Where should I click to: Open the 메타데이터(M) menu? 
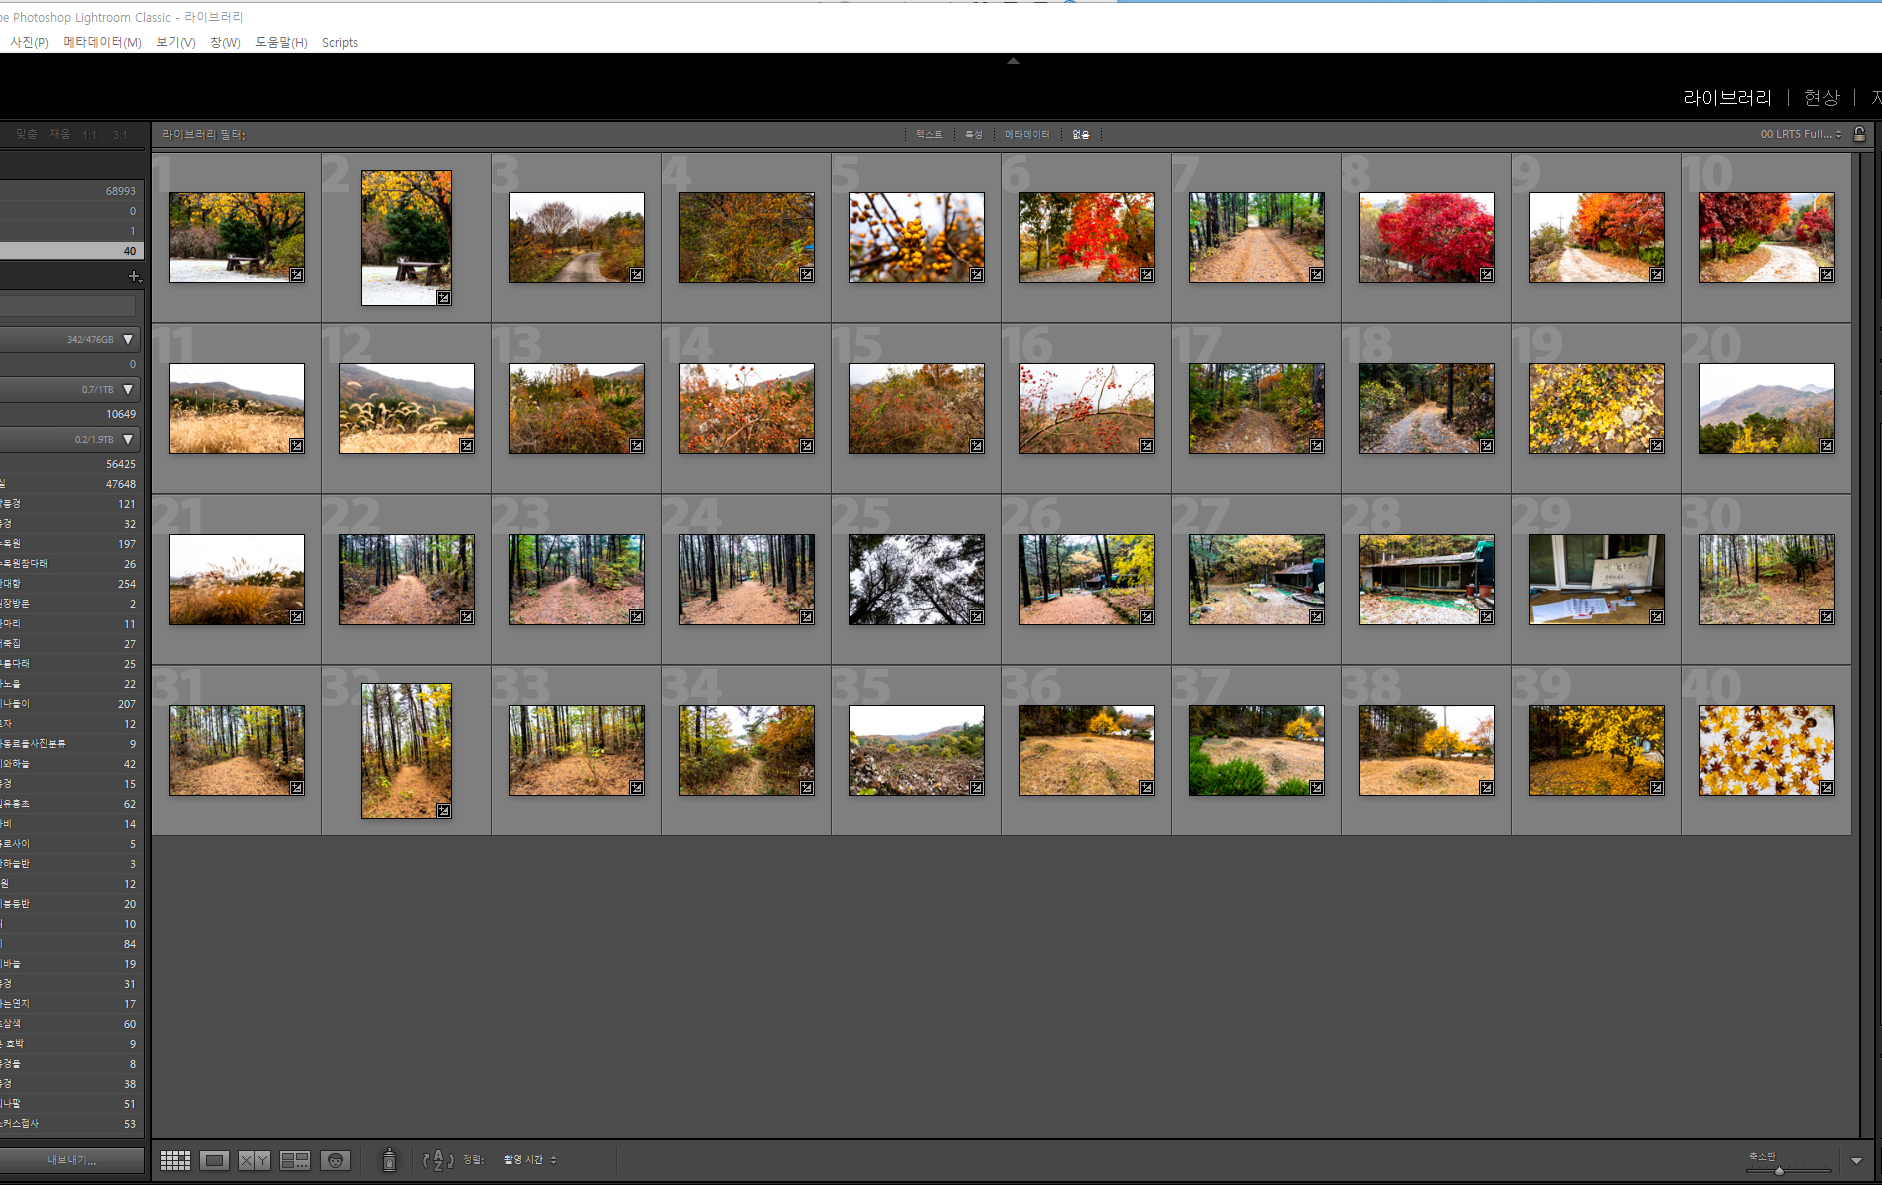(x=102, y=42)
